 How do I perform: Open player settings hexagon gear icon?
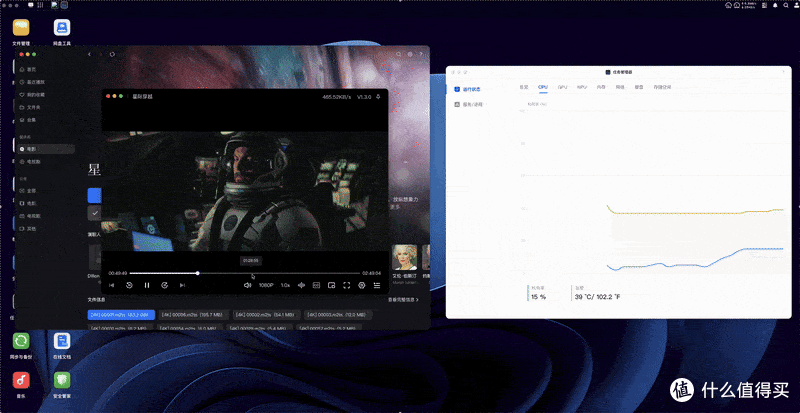tap(362, 285)
